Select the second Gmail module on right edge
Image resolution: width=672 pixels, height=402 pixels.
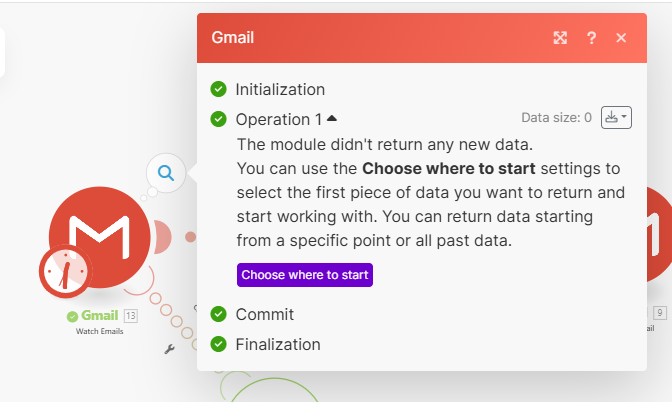(658, 235)
